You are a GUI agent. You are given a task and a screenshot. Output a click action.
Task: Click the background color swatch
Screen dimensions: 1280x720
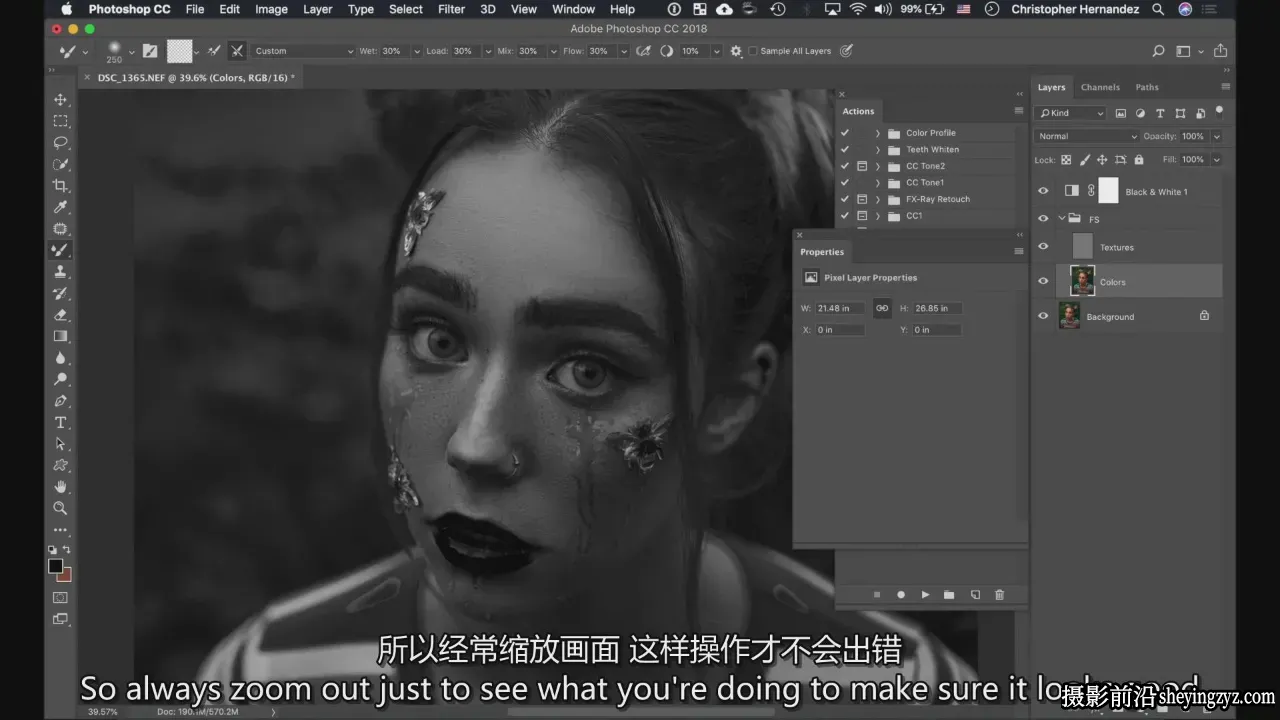pyautogui.click(x=65, y=575)
